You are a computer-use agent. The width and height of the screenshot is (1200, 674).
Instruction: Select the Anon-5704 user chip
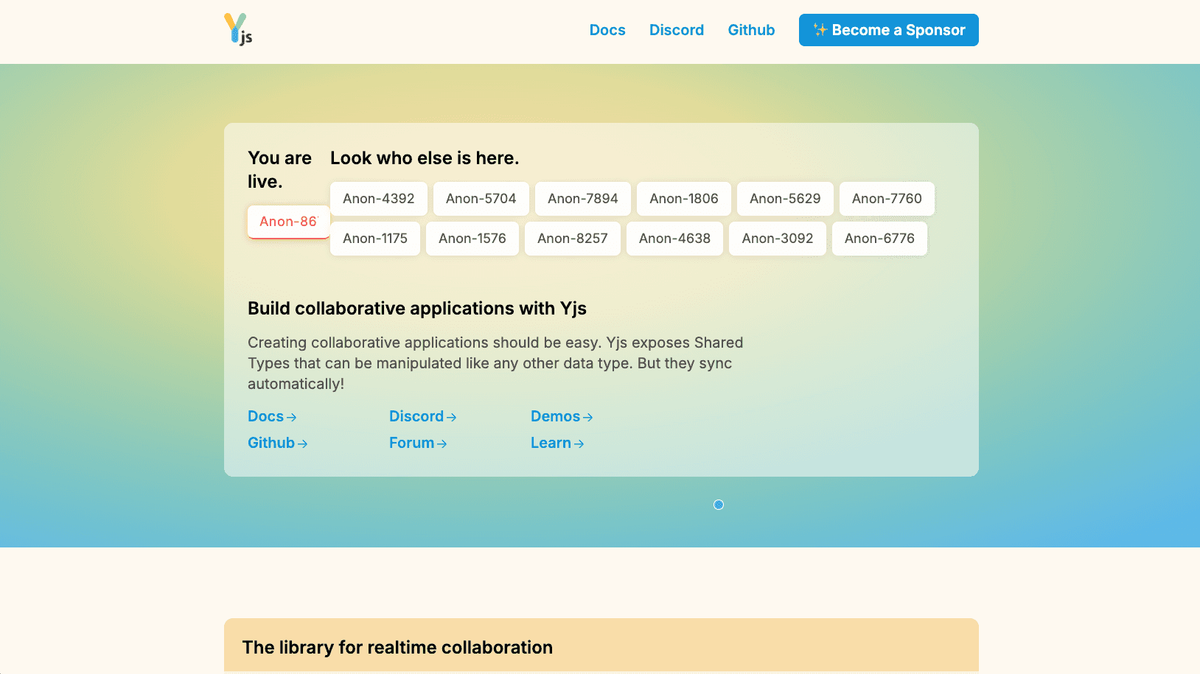(x=481, y=198)
